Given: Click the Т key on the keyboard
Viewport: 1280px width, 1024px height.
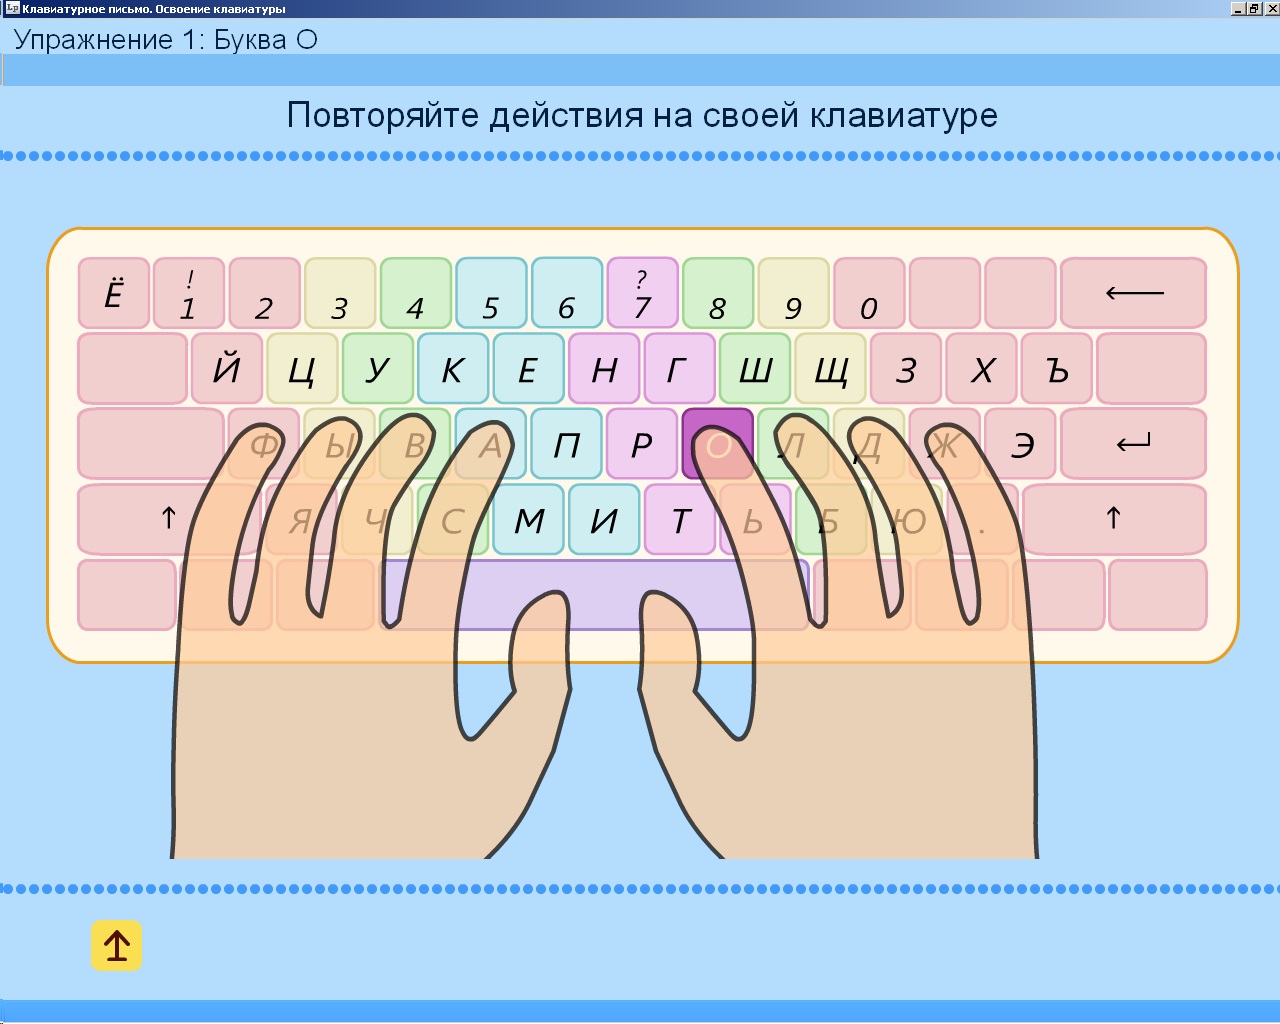Looking at the screenshot, I should (680, 520).
